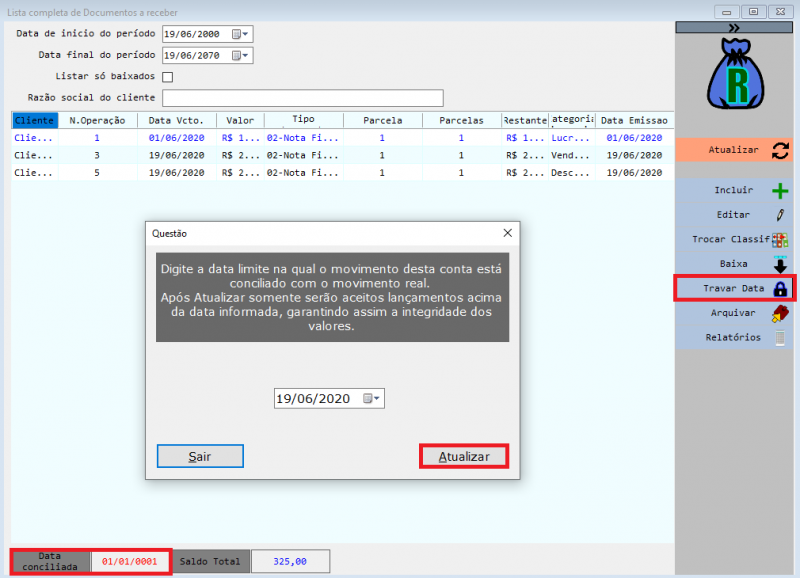Sort by the Valor column header
Screen dimensions: 800x578
tap(240, 121)
